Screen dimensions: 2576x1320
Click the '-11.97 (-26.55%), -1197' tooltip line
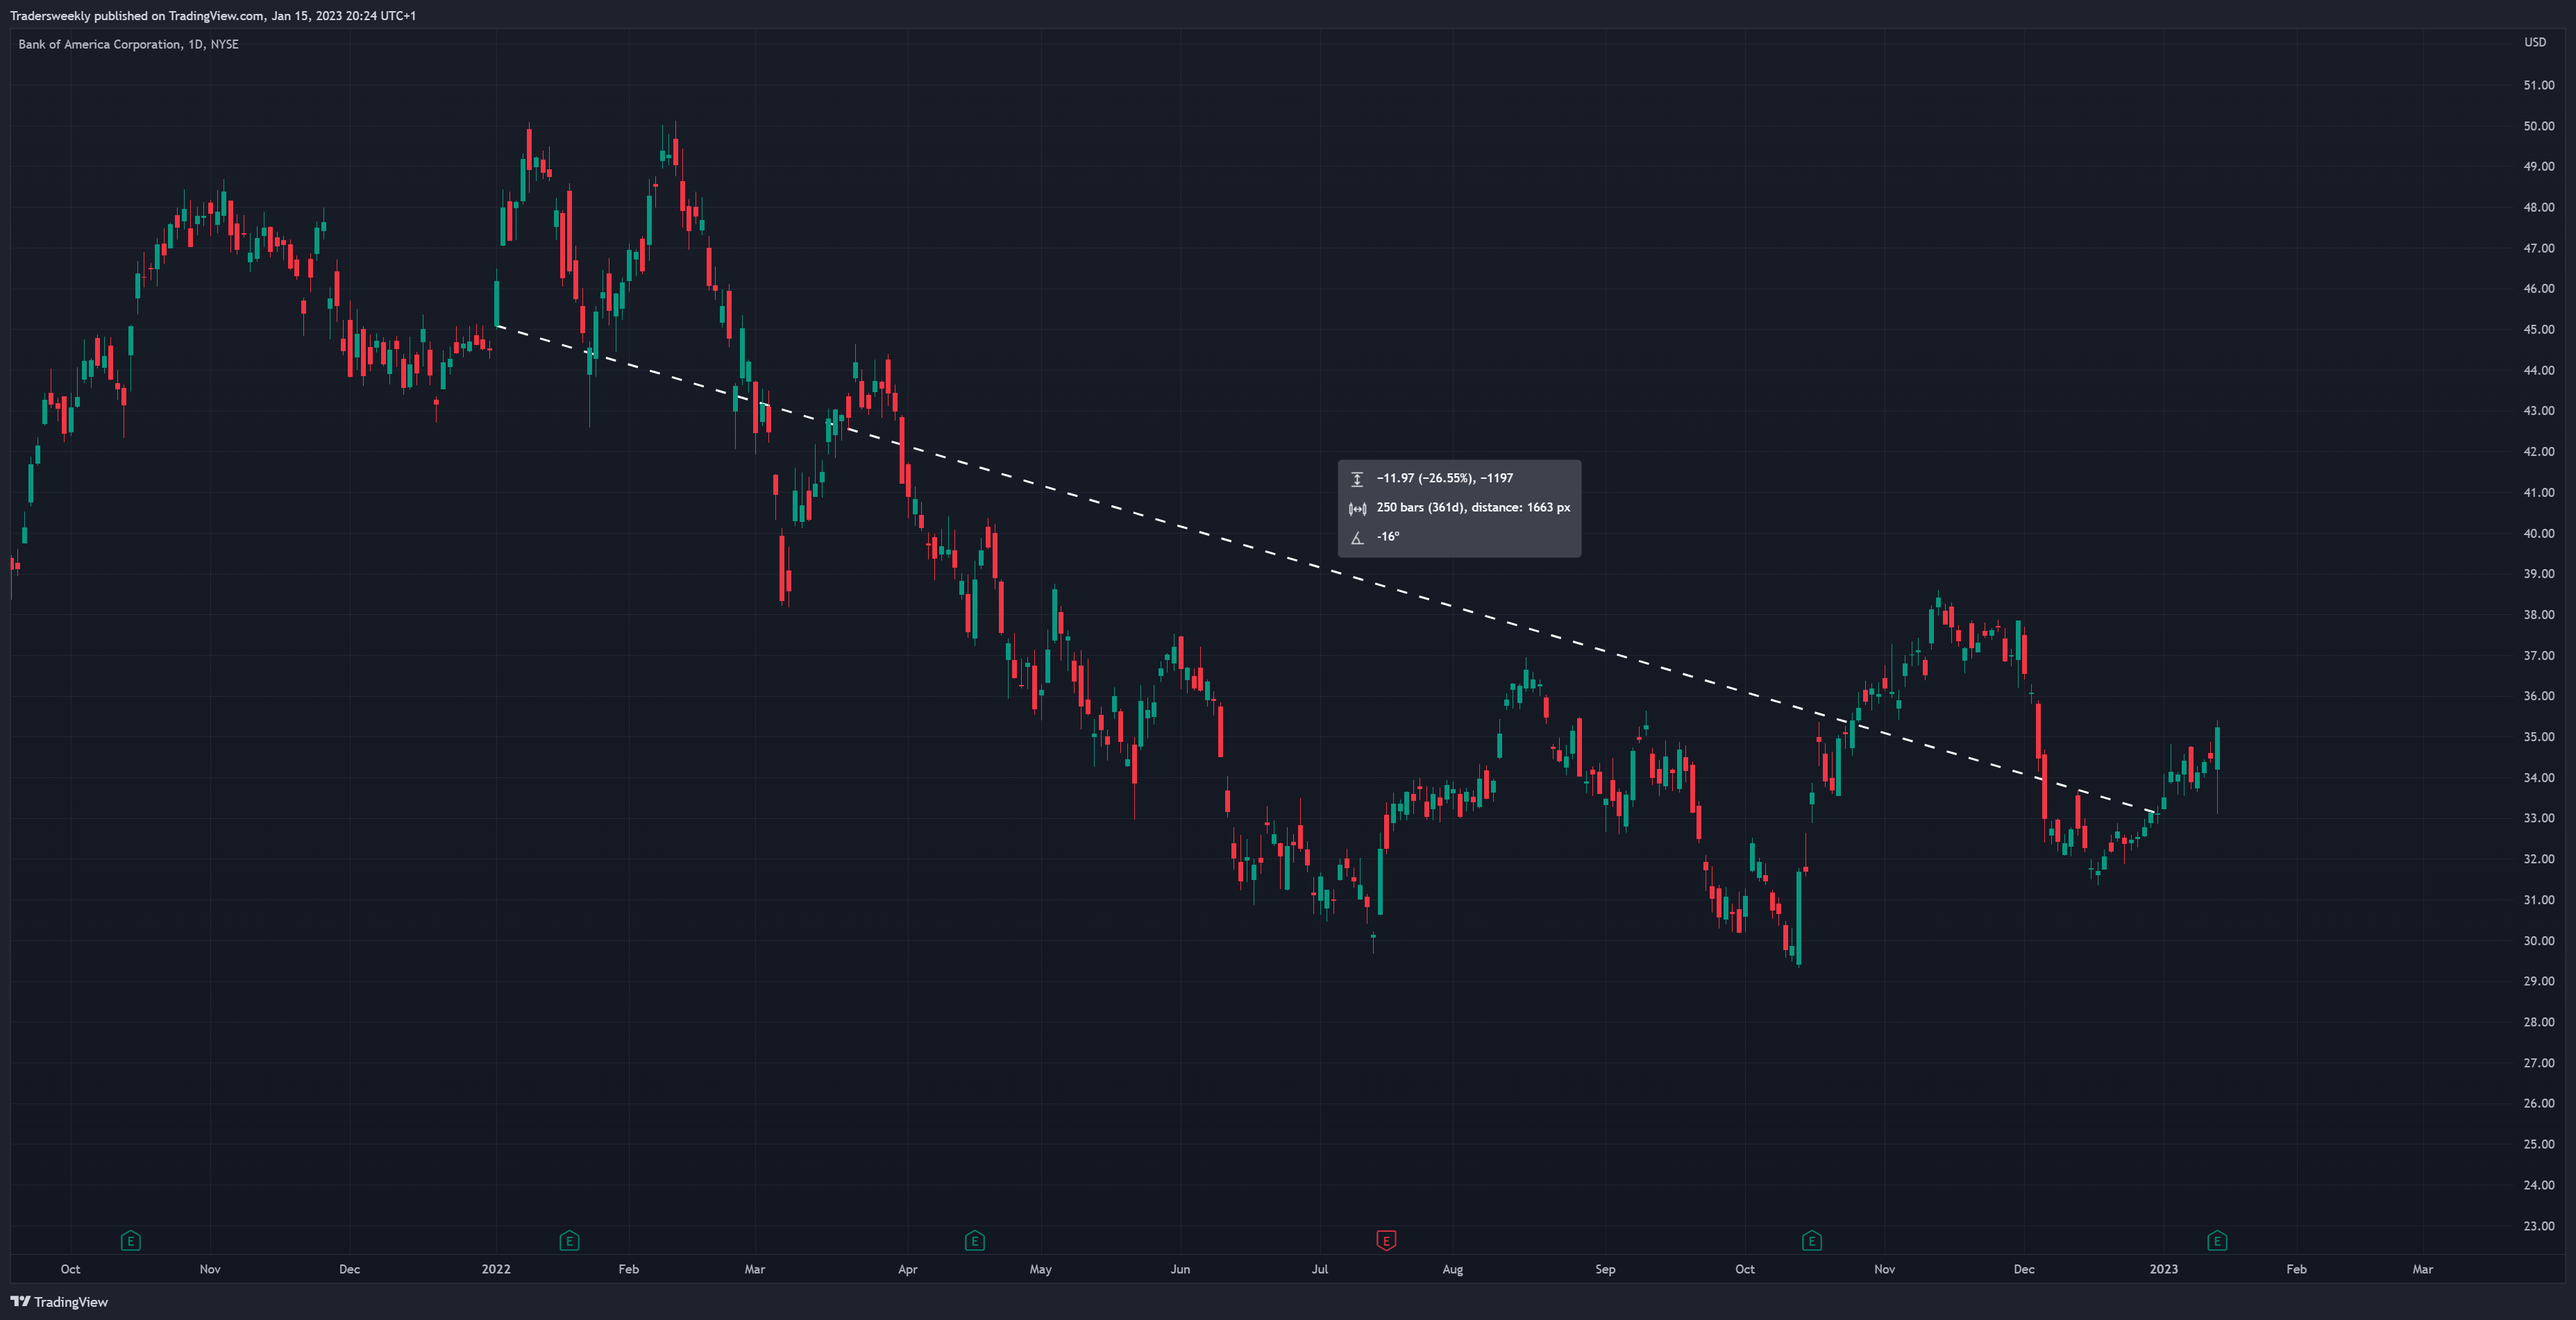pyautogui.click(x=1444, y=478)
